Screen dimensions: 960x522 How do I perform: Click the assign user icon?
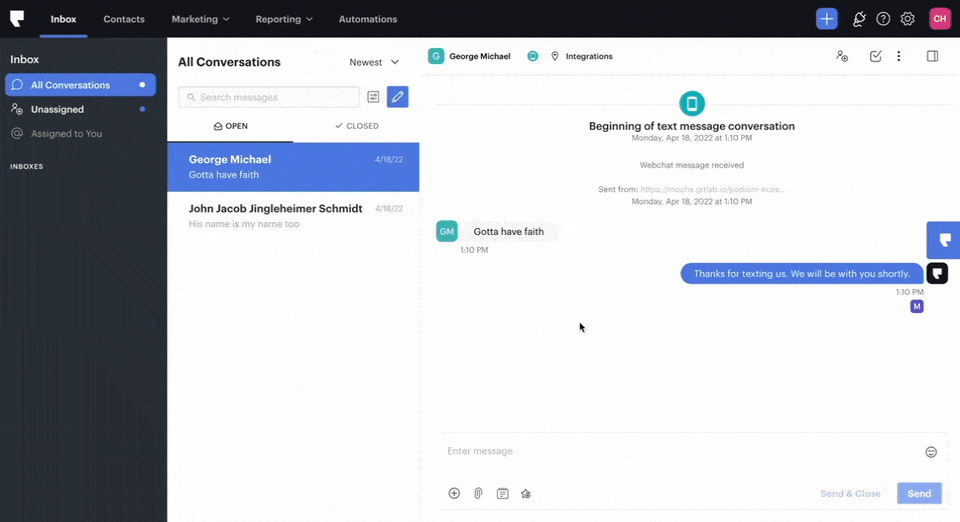click(x=842, y=56)
